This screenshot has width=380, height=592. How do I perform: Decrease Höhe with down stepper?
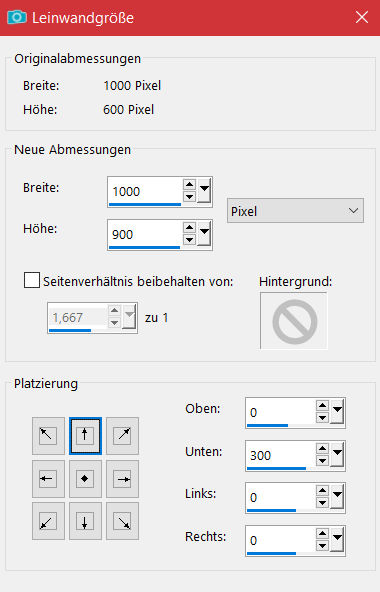click(x=189, y=239)
